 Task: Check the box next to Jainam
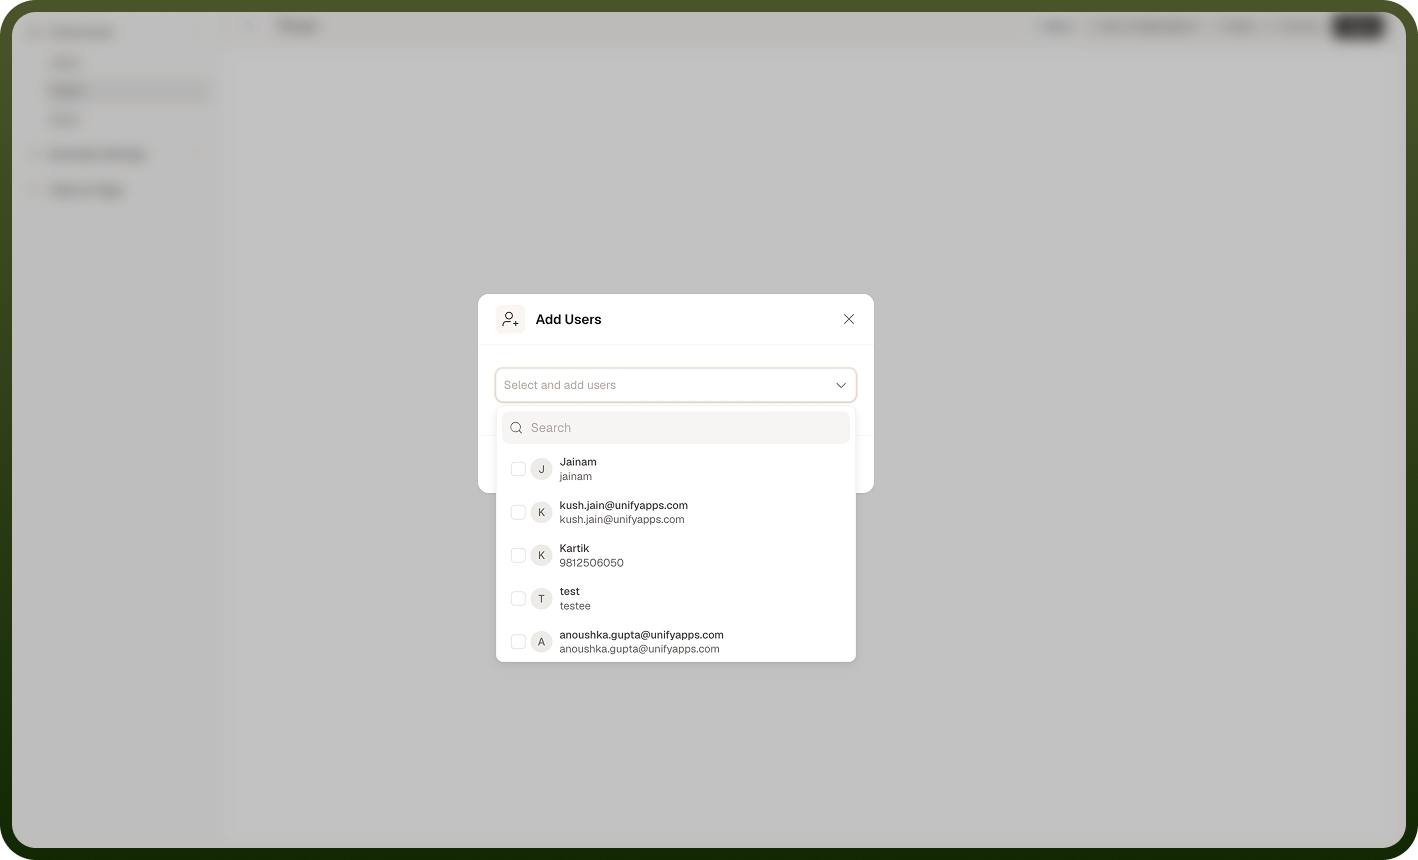tap(518, 469)
